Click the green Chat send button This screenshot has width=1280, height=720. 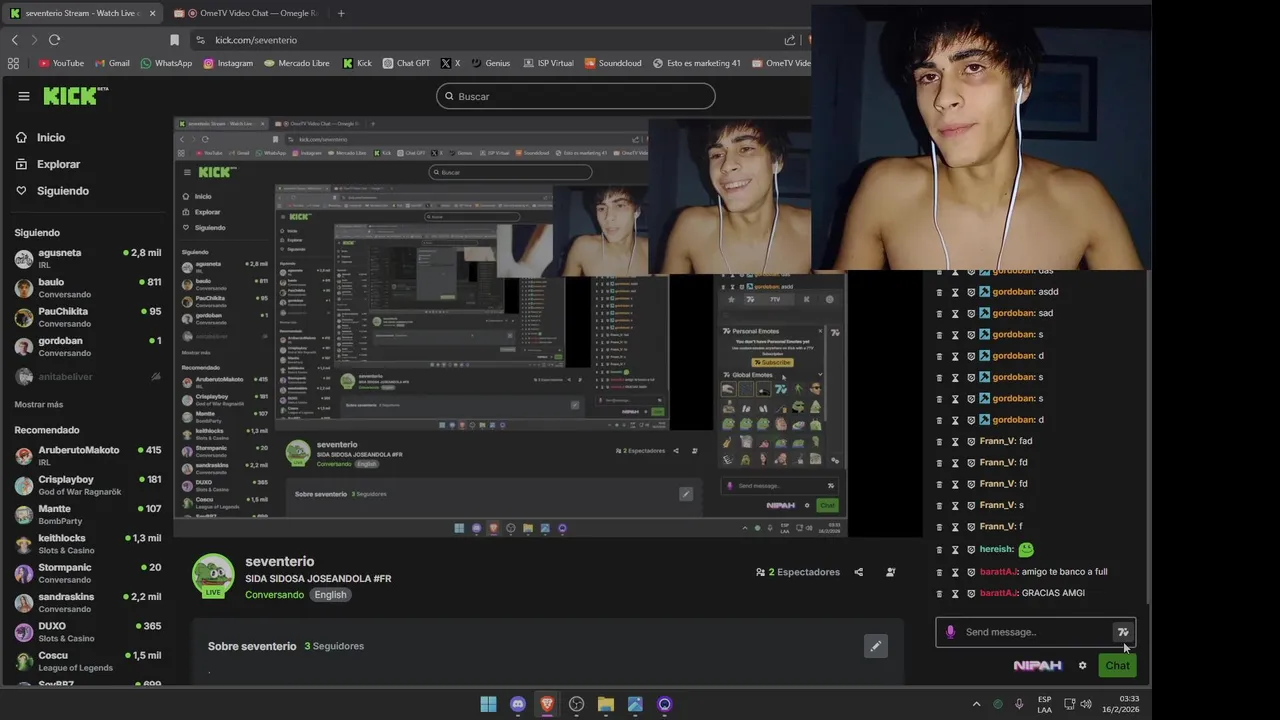(1117, 665)
